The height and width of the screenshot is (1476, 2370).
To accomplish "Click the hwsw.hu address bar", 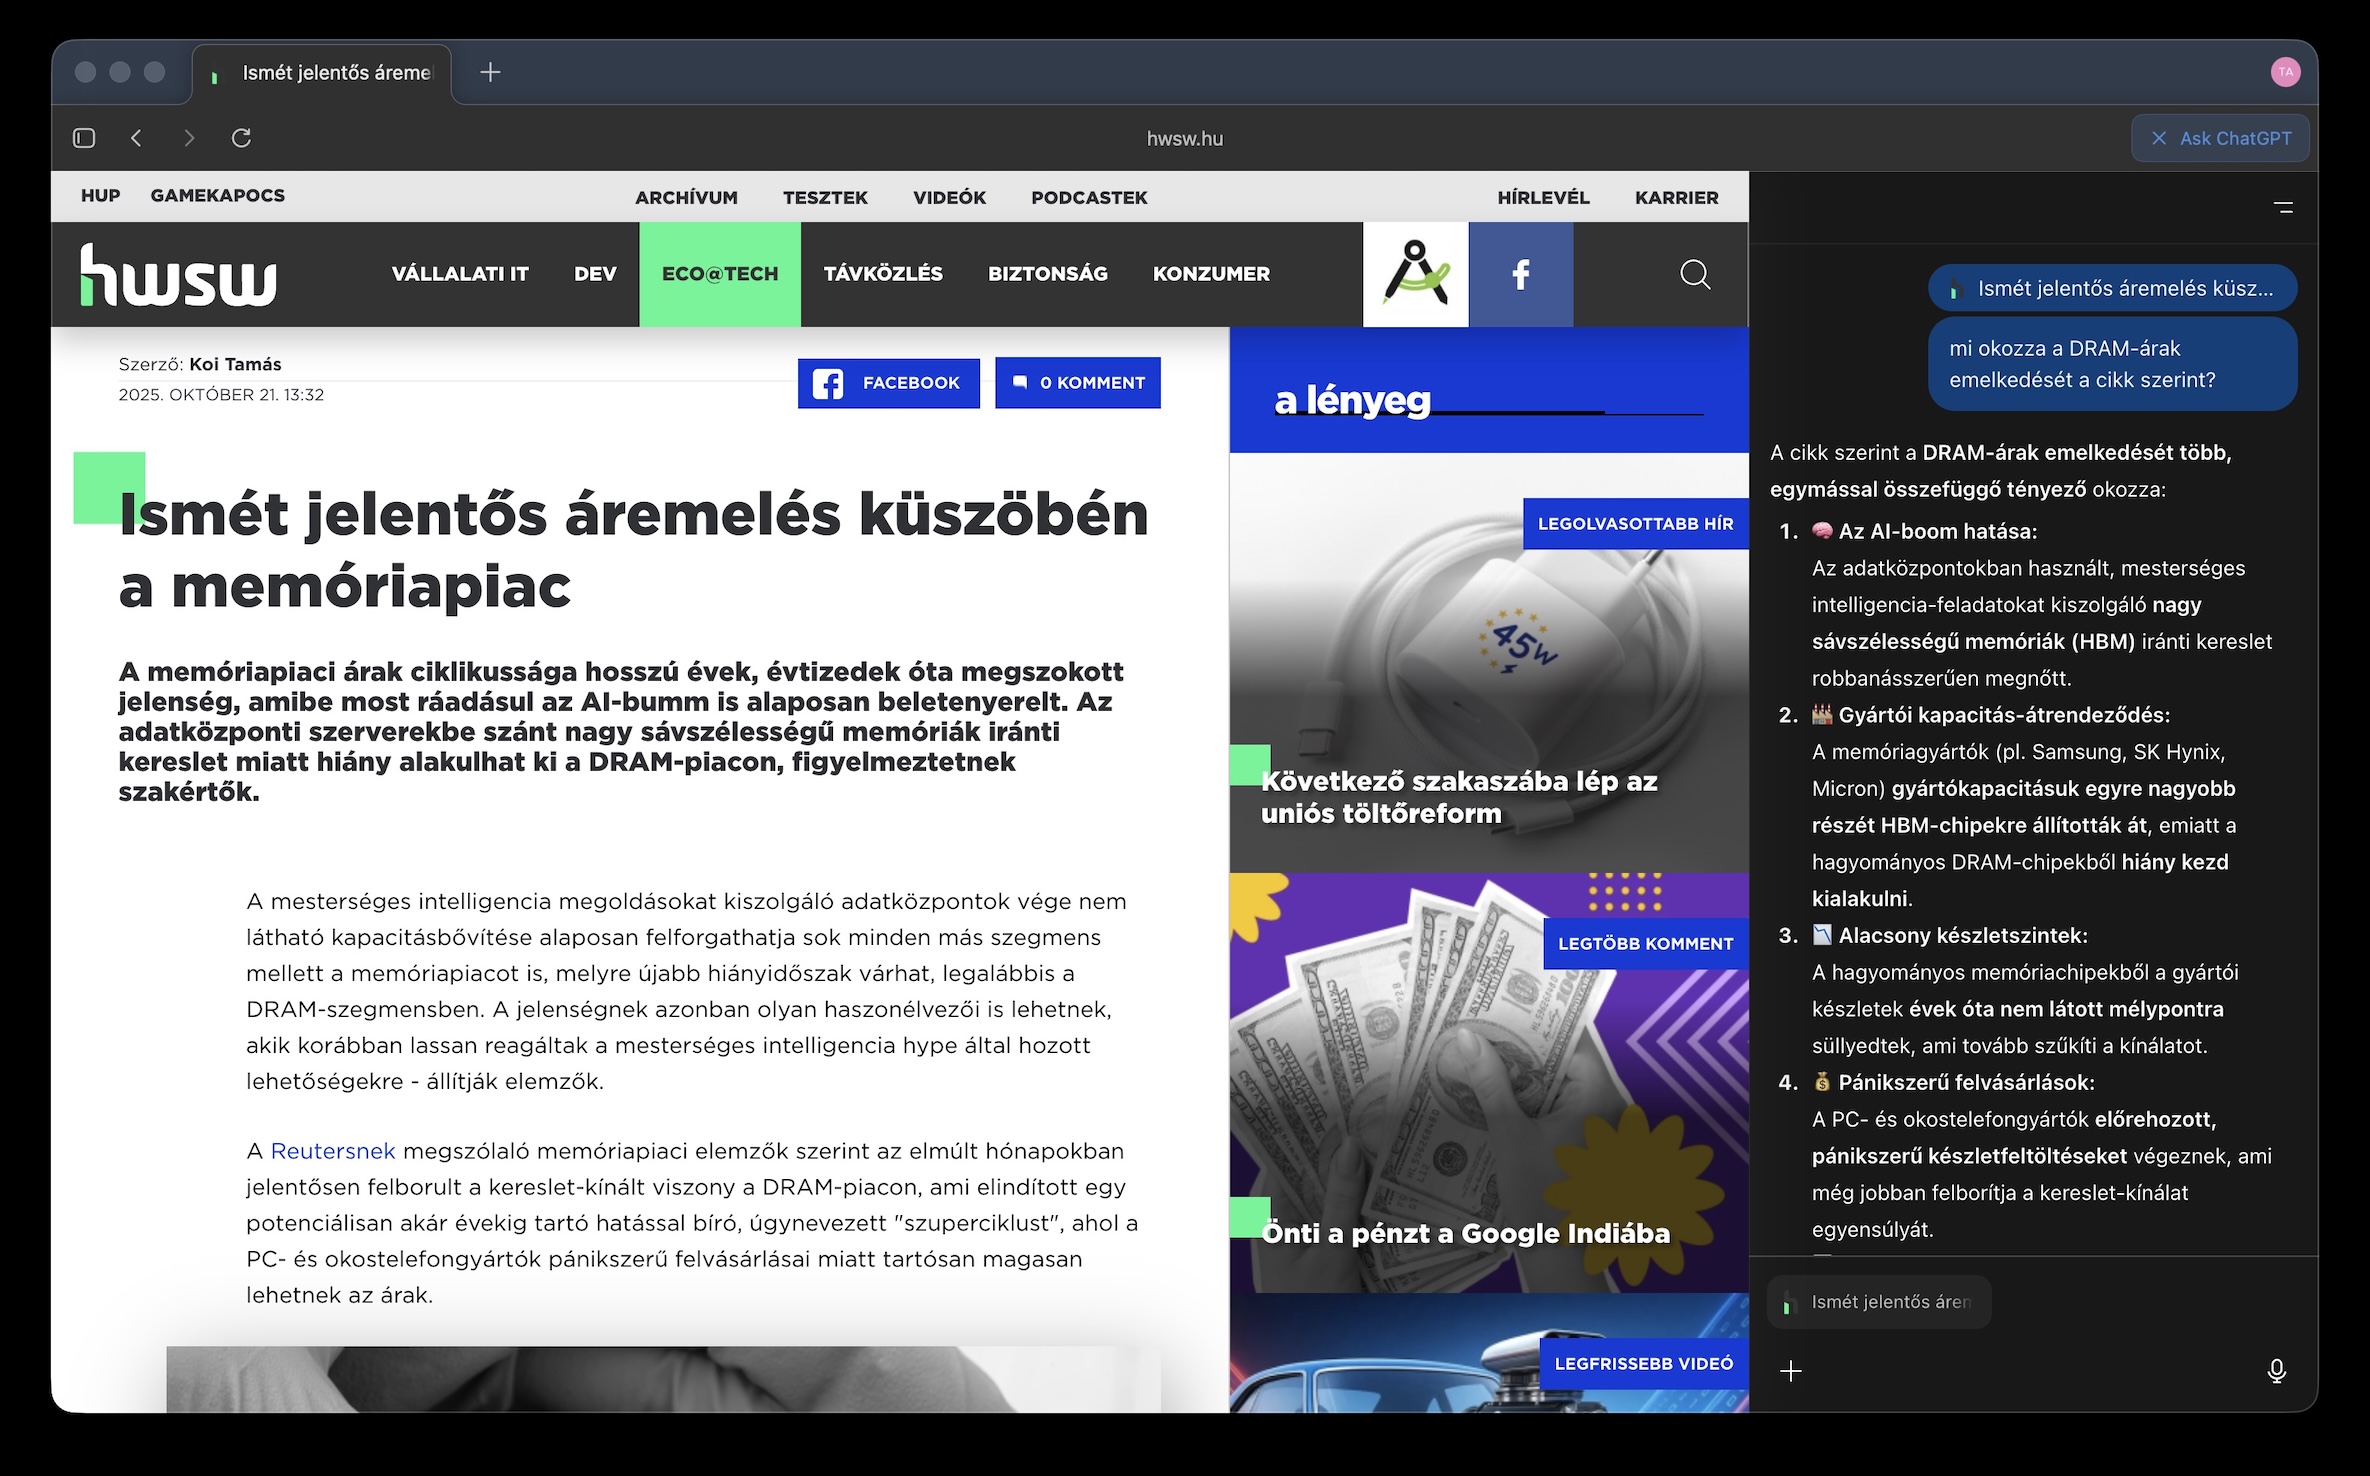I will point(1184,139).
